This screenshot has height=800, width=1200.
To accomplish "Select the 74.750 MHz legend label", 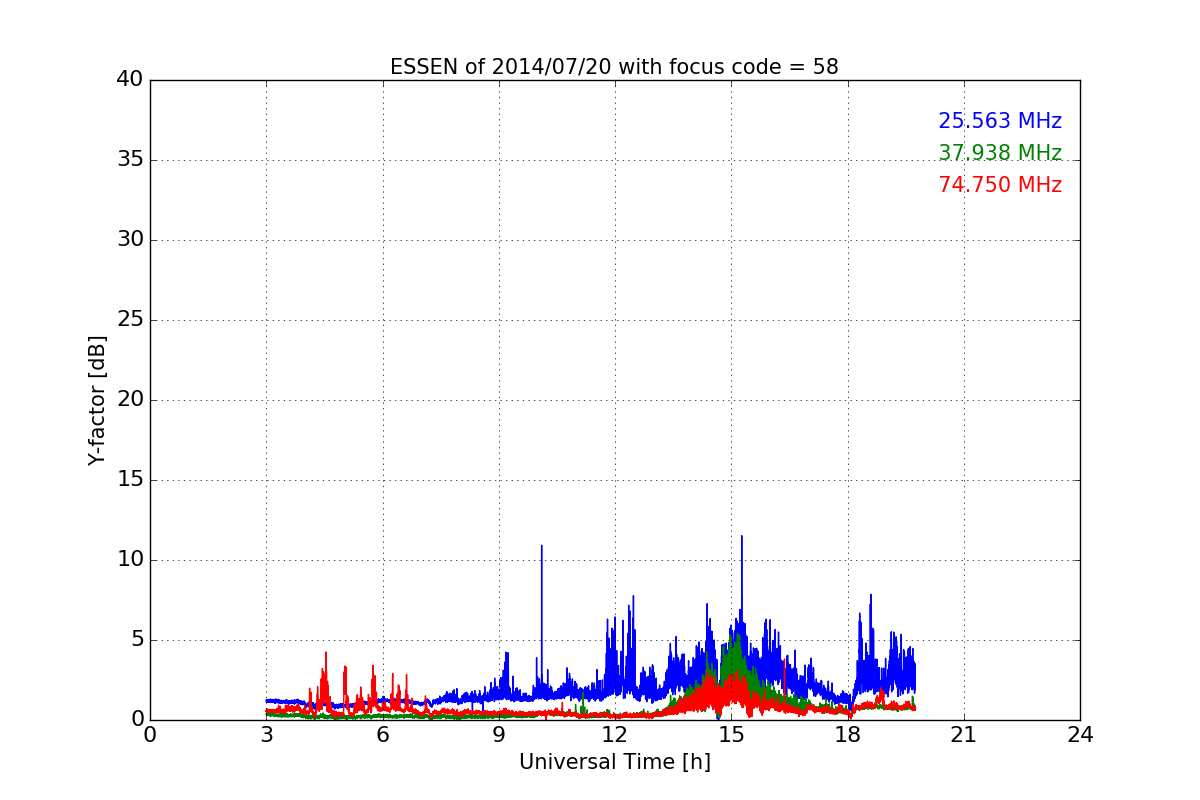I will pyautogui.click(x=1000, y=185).
